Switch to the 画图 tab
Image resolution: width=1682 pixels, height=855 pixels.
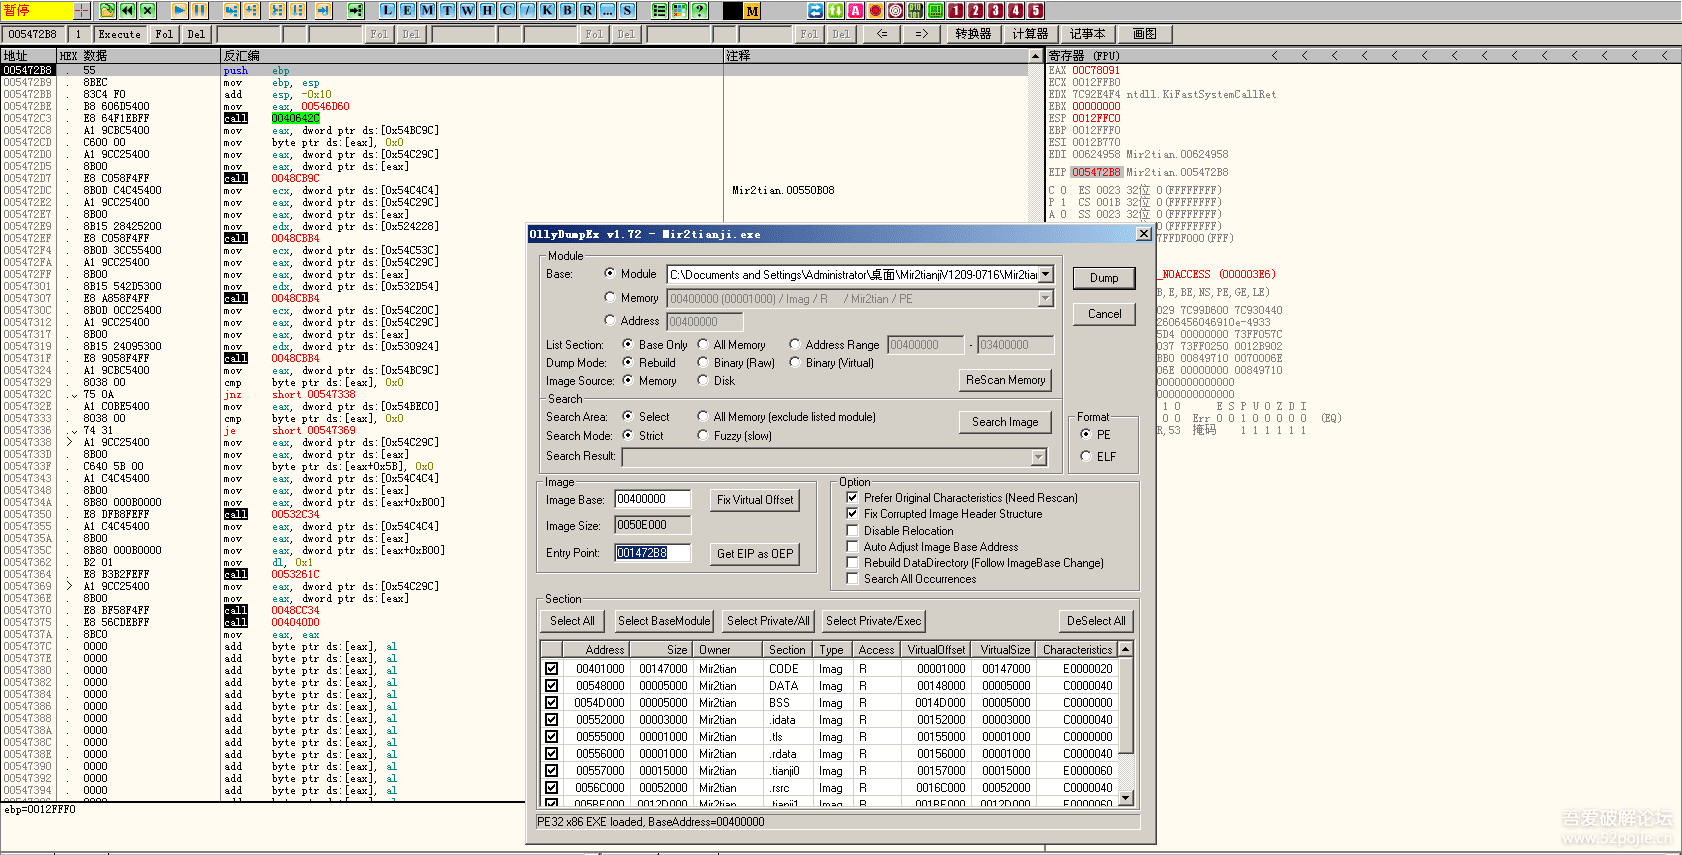1145,34
